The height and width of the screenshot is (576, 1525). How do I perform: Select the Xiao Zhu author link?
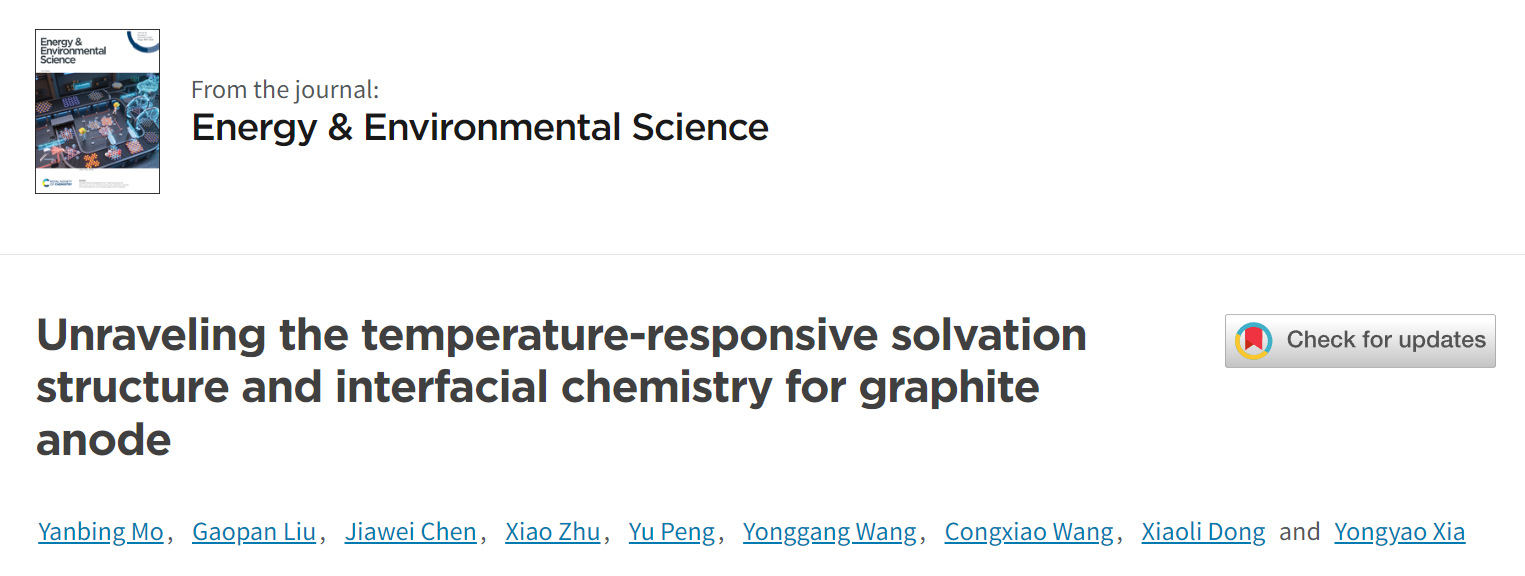553,532
